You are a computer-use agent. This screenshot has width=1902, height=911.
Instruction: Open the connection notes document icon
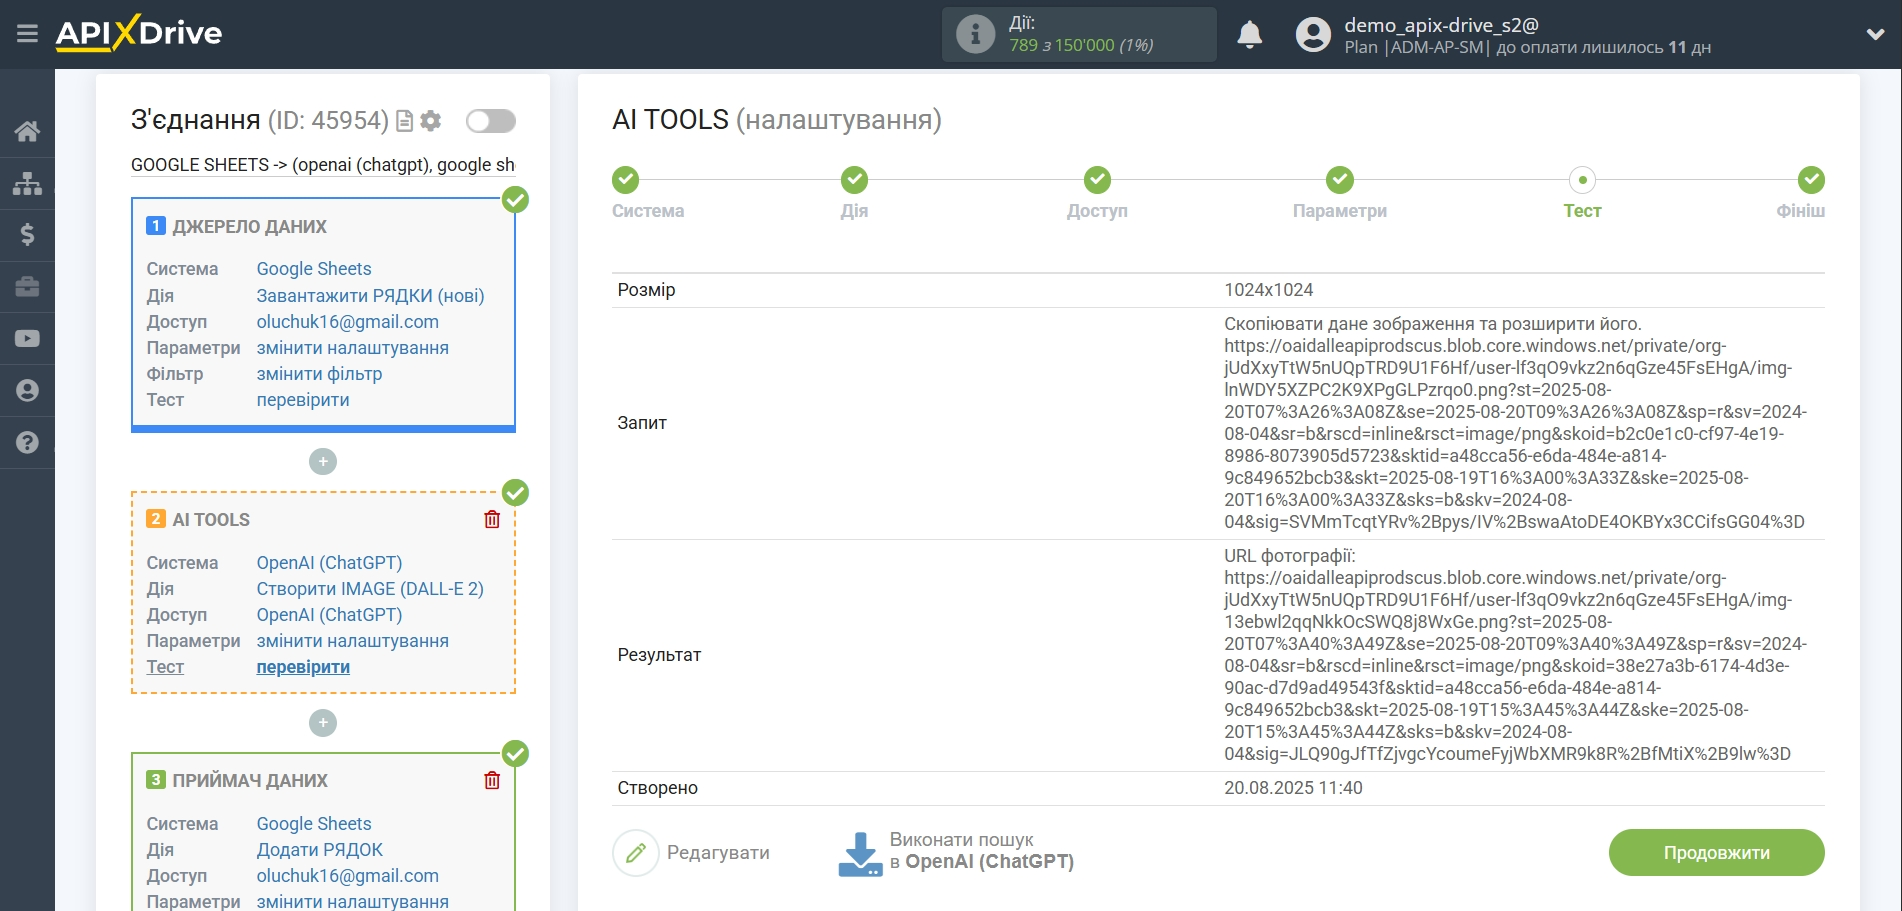405,121
